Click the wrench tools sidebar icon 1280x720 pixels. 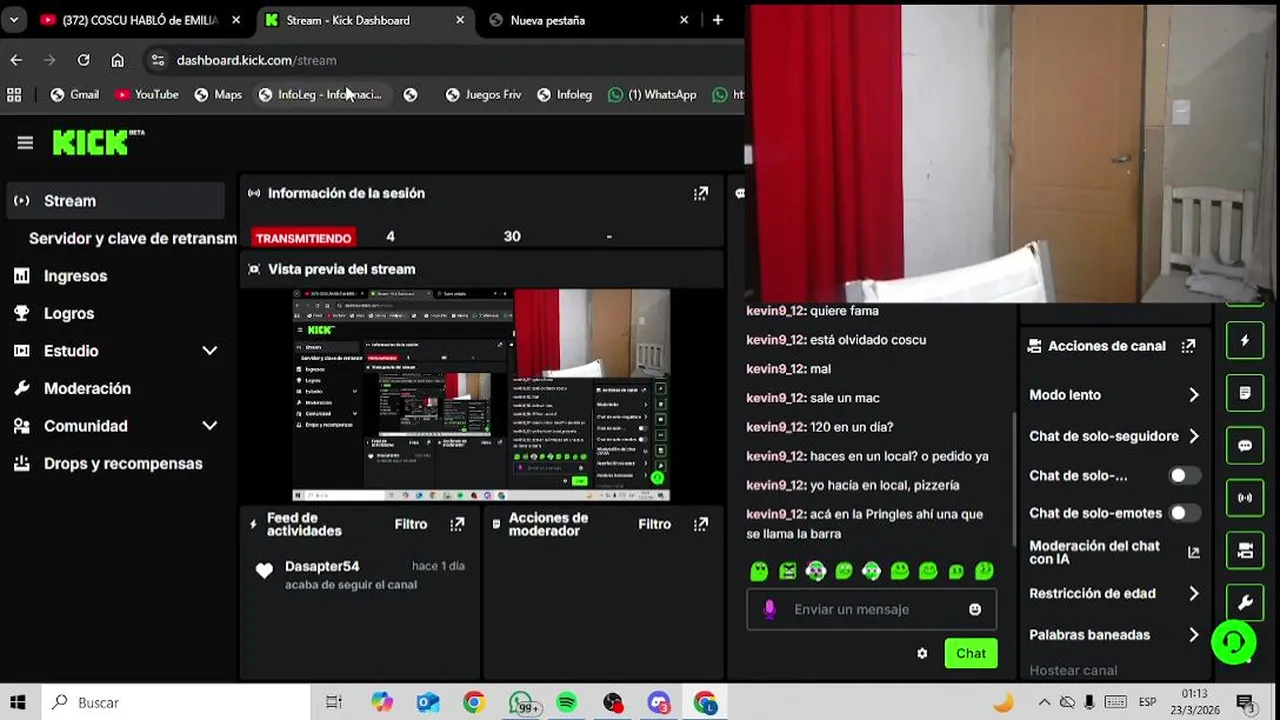pyautogui.click(x=1245, y=602)
